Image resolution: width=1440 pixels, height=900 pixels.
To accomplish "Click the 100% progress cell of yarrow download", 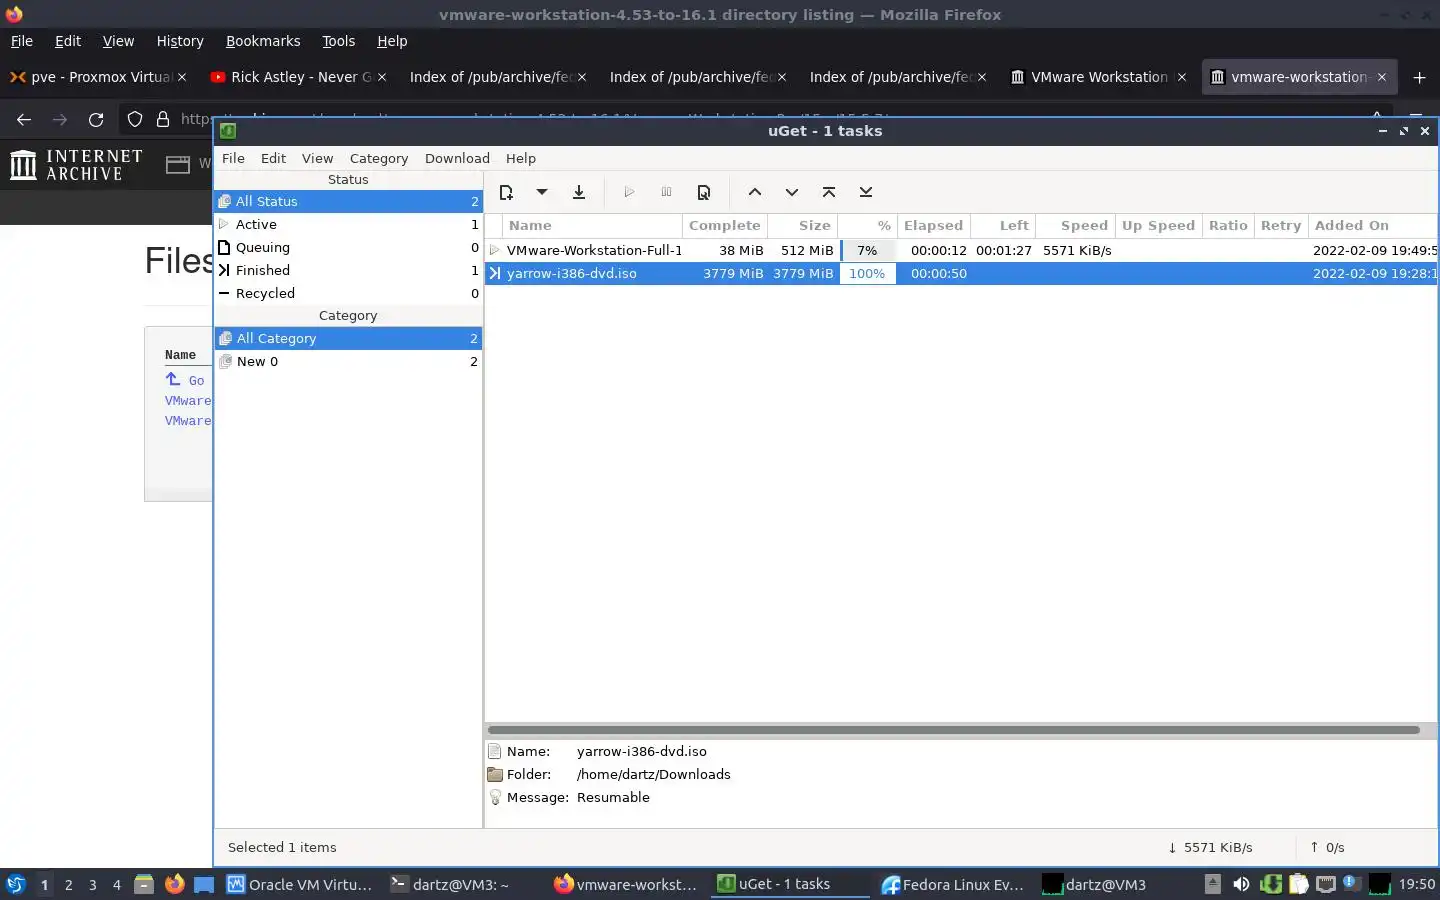I will tap(867, 273).
